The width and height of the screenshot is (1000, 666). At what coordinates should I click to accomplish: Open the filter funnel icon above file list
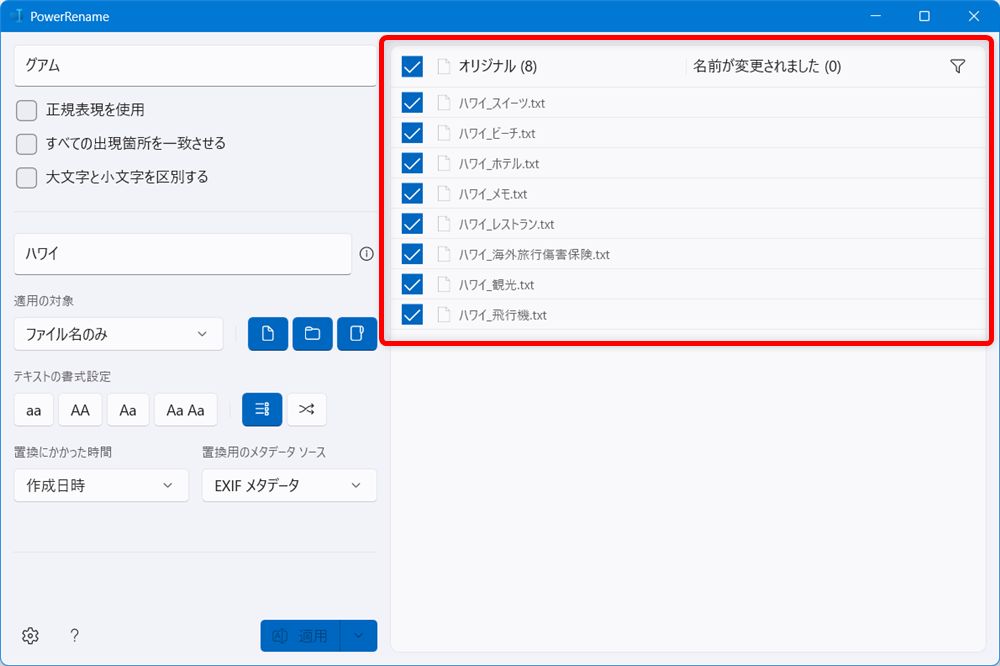tap(957, 65)
